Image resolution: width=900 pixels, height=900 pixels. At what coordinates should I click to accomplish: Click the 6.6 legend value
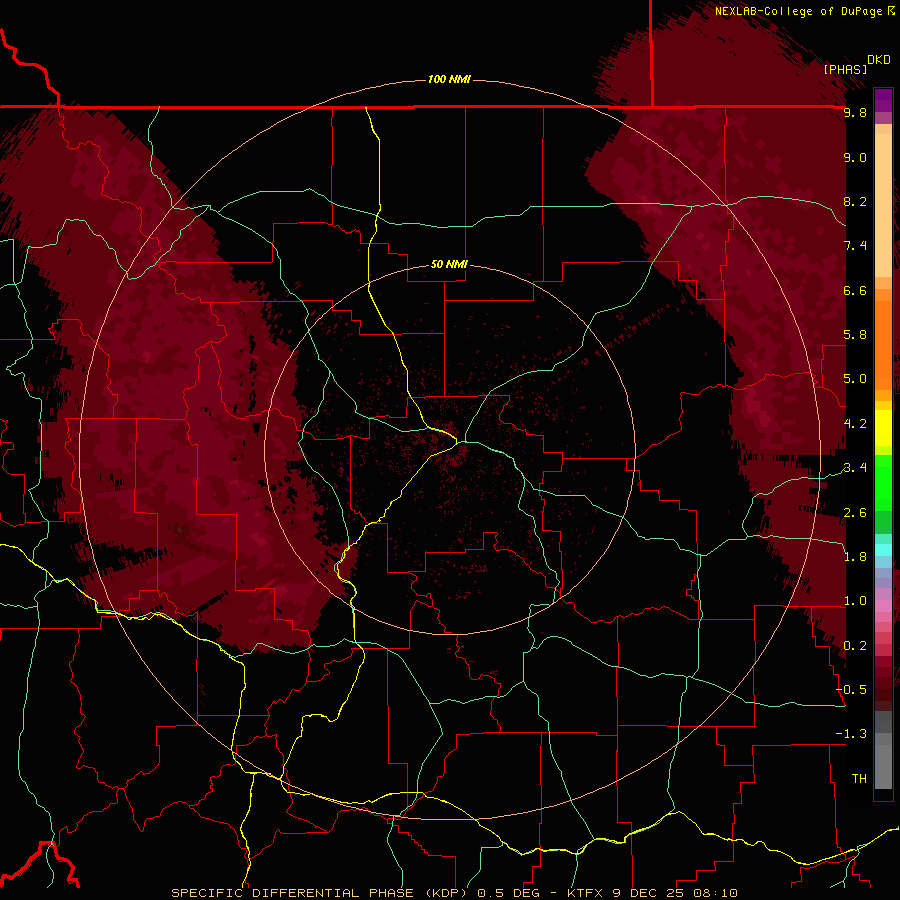tap(855, 290)
